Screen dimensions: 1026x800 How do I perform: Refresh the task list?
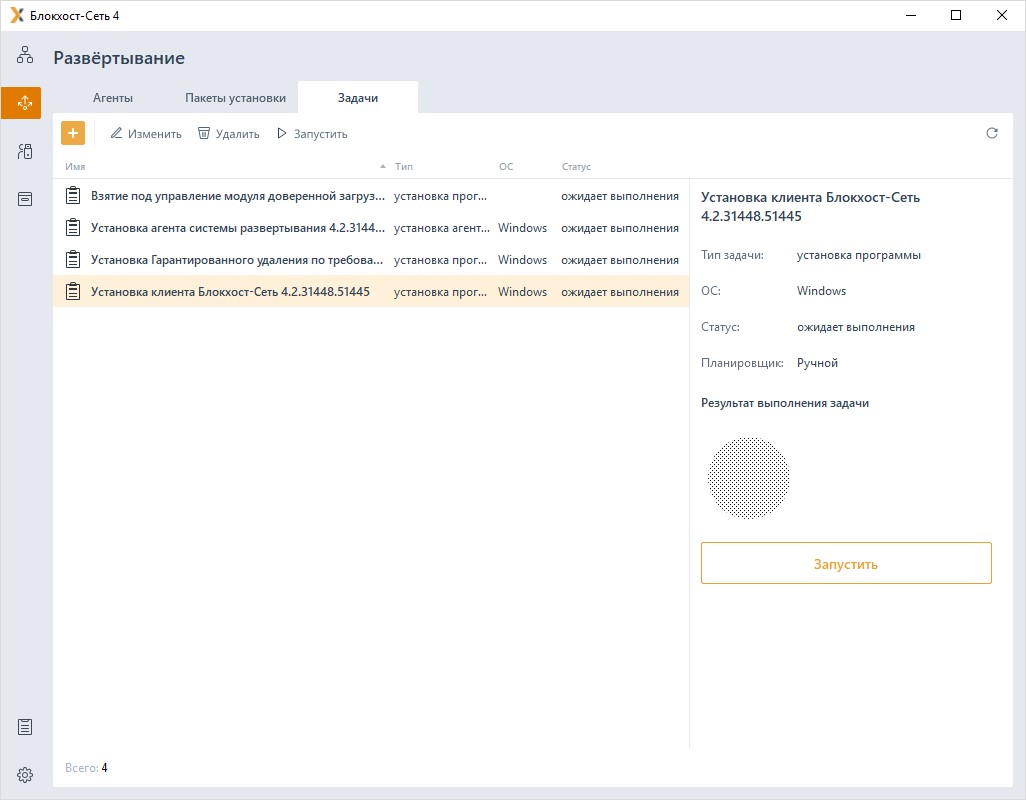992,133
